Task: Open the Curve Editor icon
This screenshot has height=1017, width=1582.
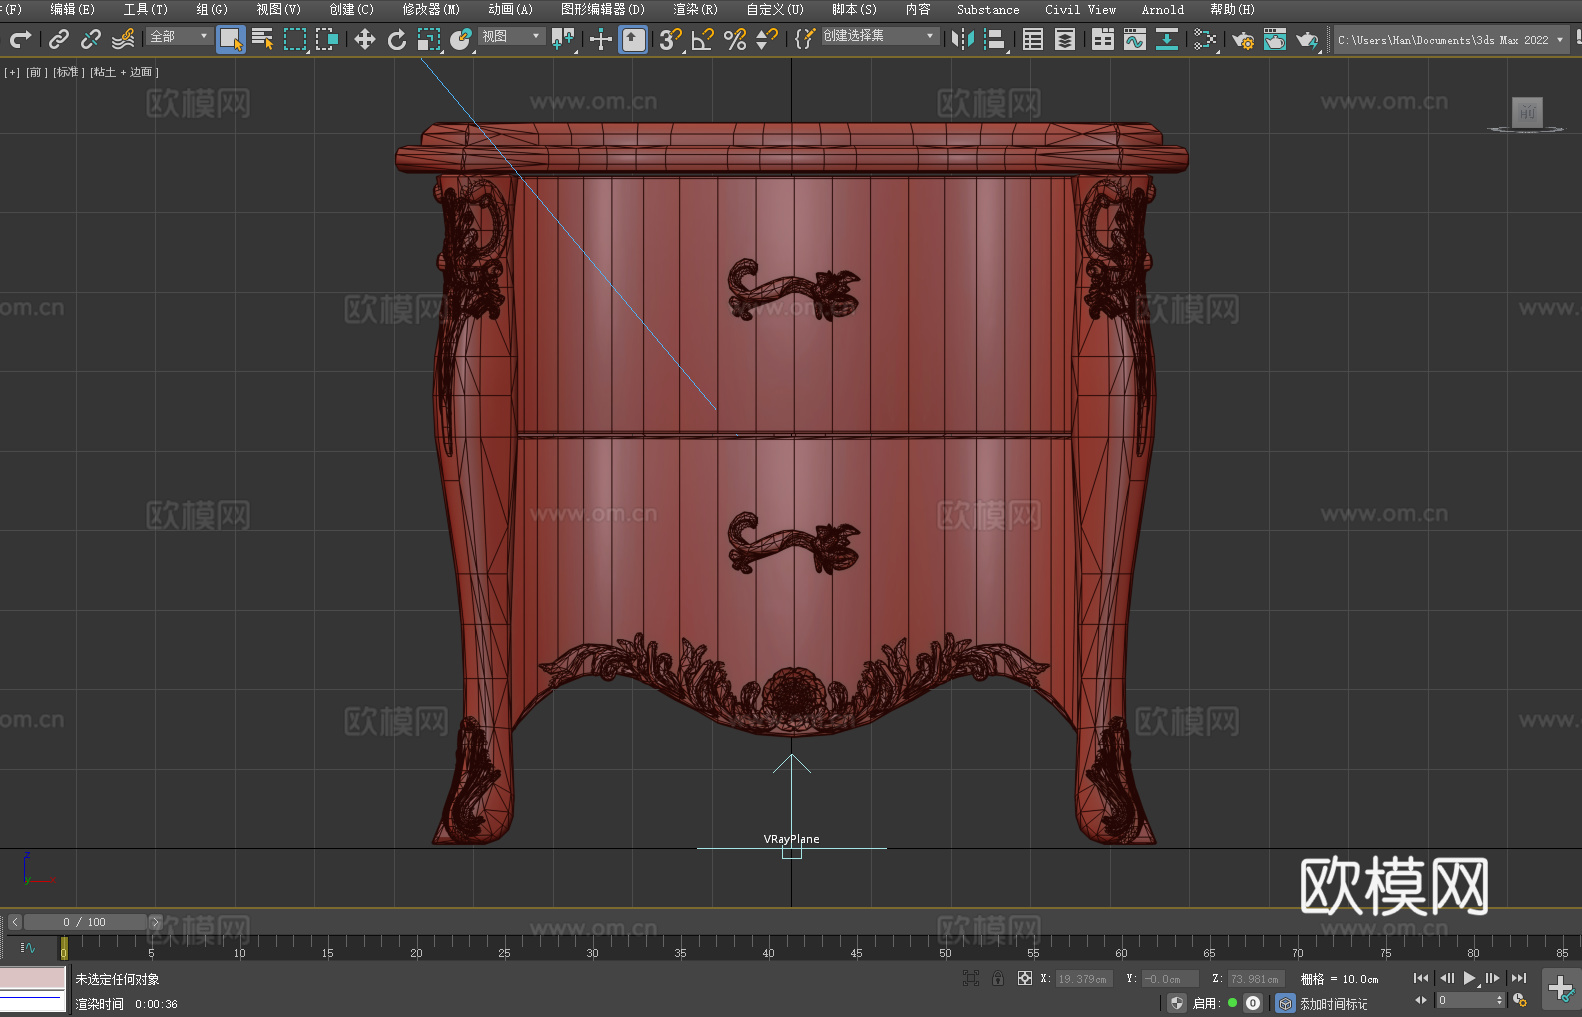Action: (1134, 39)
